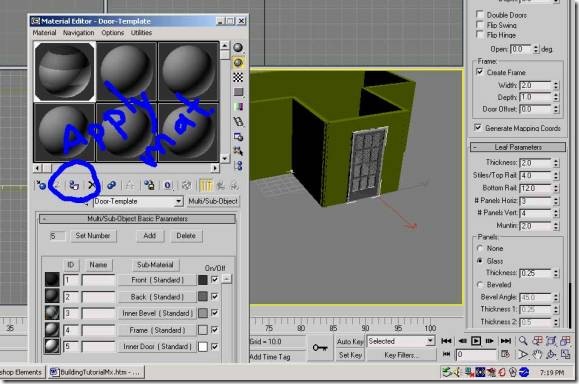Enable the Double Doors checkbox
Image resolution: width=579 pixels, height=384 pixels.
point(480,15)
